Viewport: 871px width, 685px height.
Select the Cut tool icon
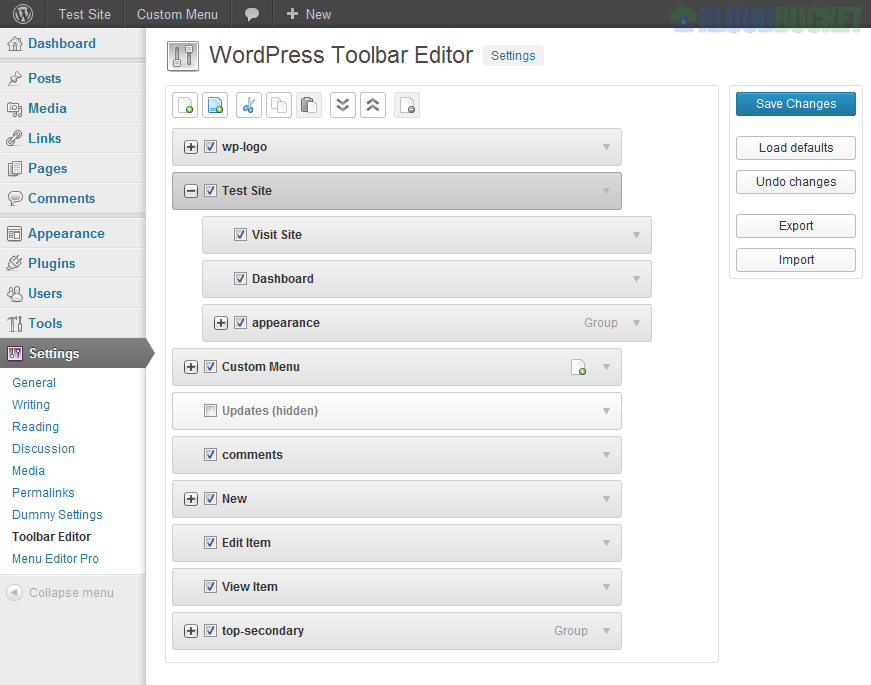pos(248,105)
